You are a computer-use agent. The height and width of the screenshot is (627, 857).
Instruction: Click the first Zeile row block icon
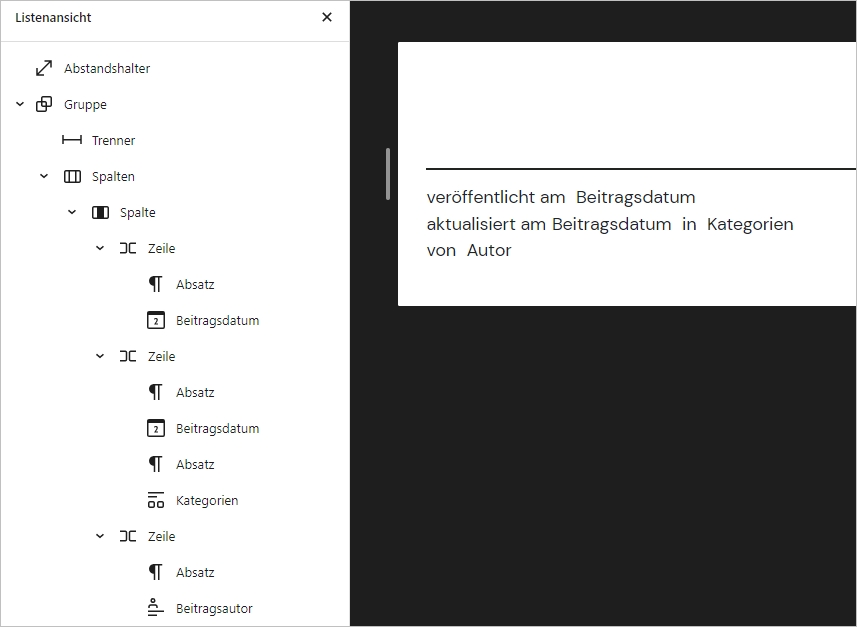click(x=127, y=248)
